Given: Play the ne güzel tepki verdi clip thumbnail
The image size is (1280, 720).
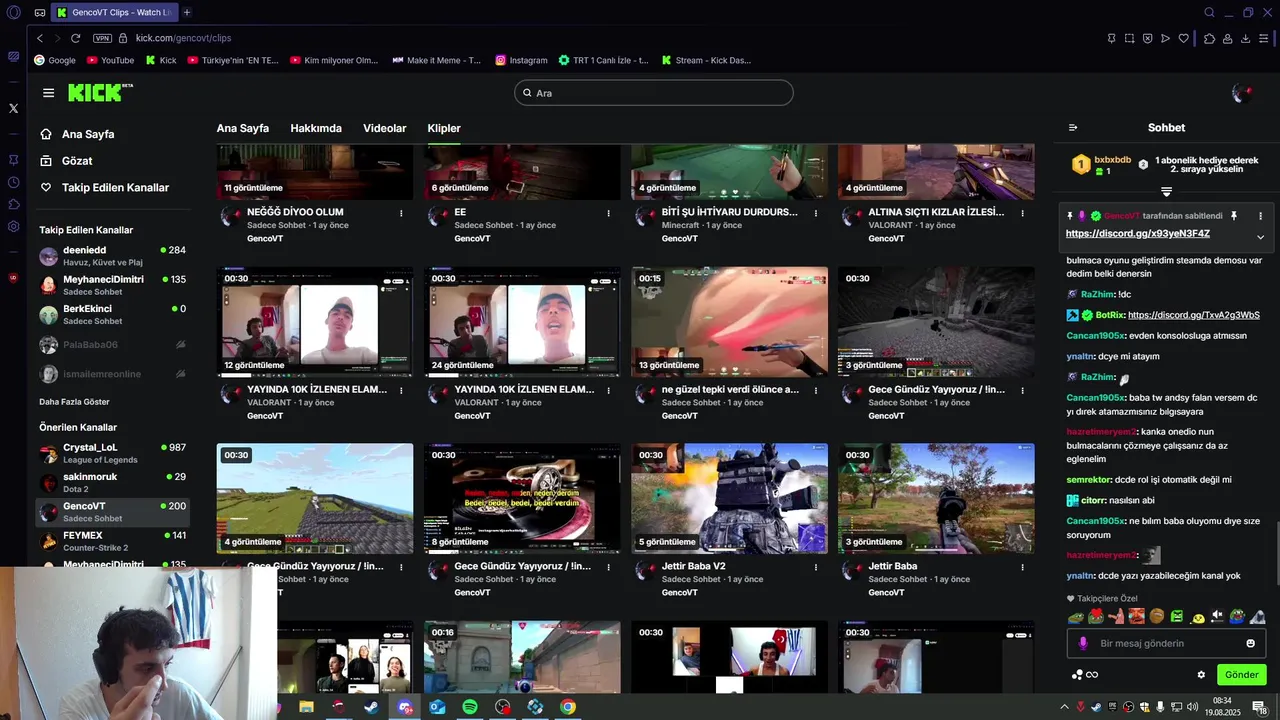Looking at the screenshot, I should [729, 321].
